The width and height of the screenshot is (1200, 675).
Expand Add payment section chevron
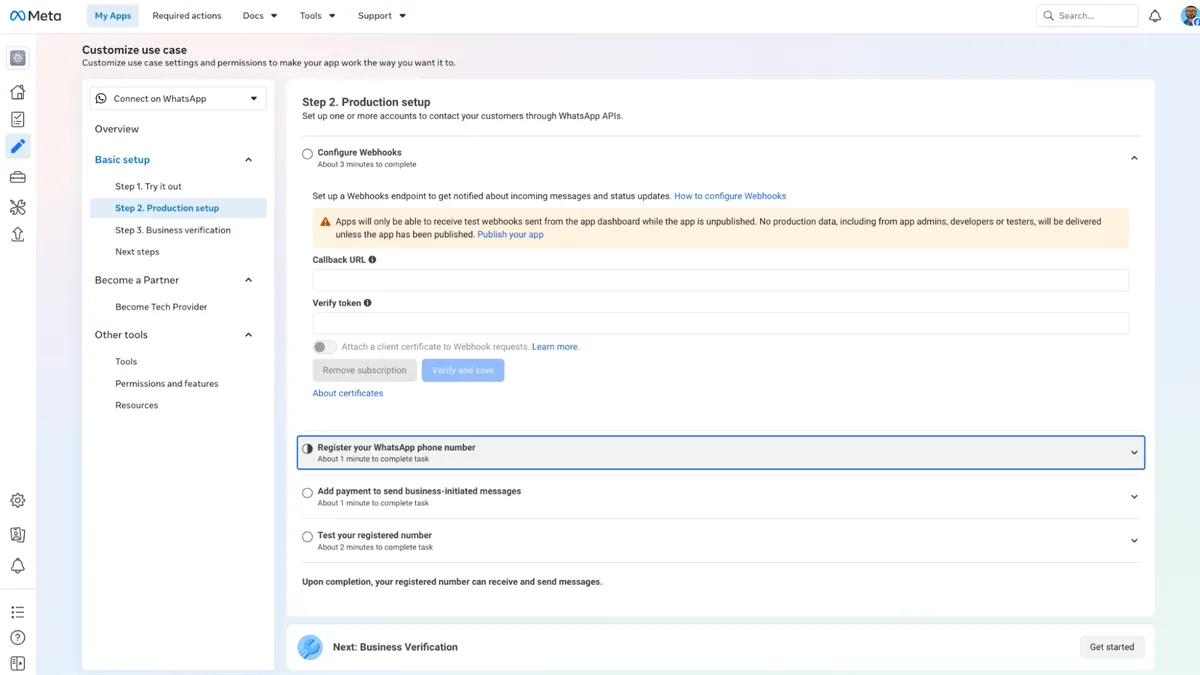(1134, 497)
